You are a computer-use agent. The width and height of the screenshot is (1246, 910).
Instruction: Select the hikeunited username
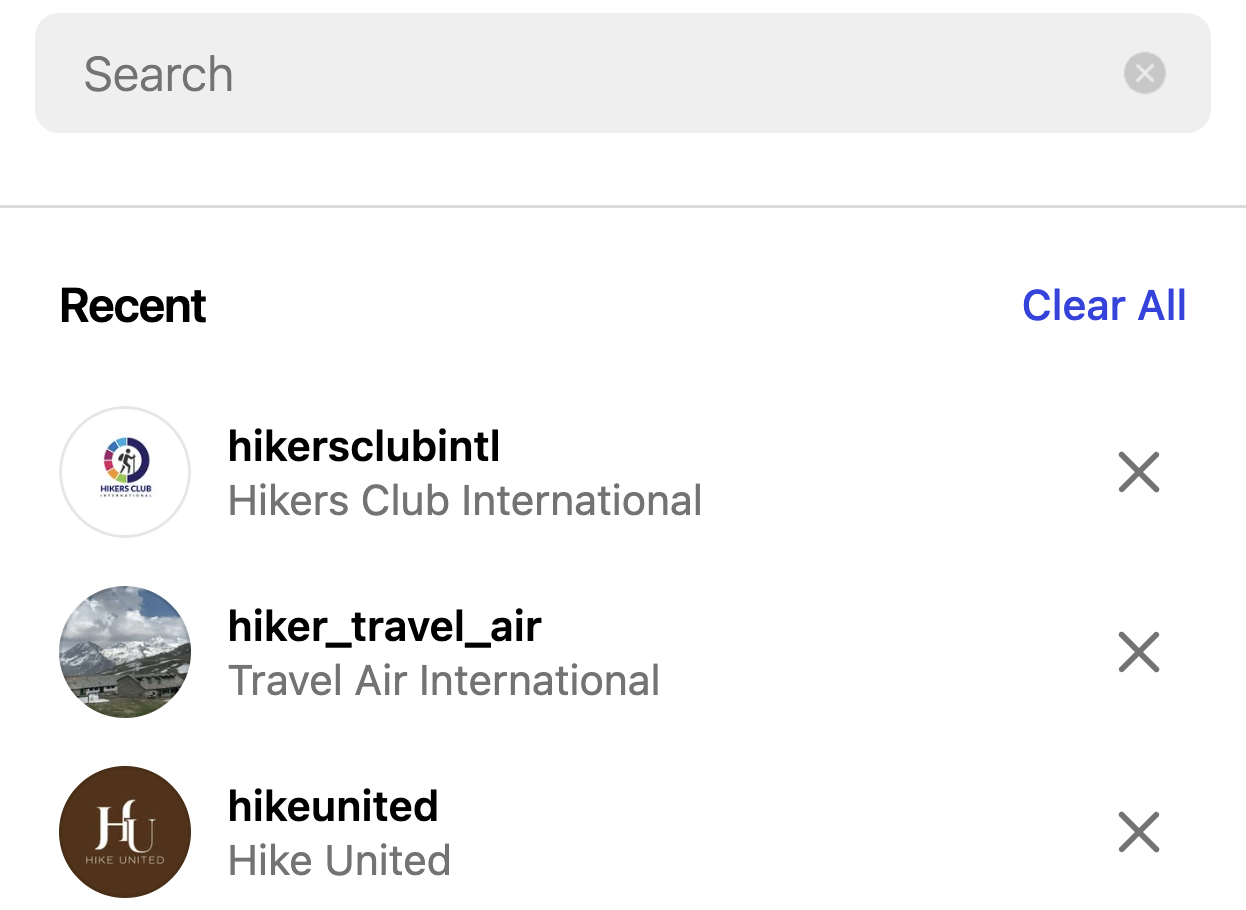point(333,806)
